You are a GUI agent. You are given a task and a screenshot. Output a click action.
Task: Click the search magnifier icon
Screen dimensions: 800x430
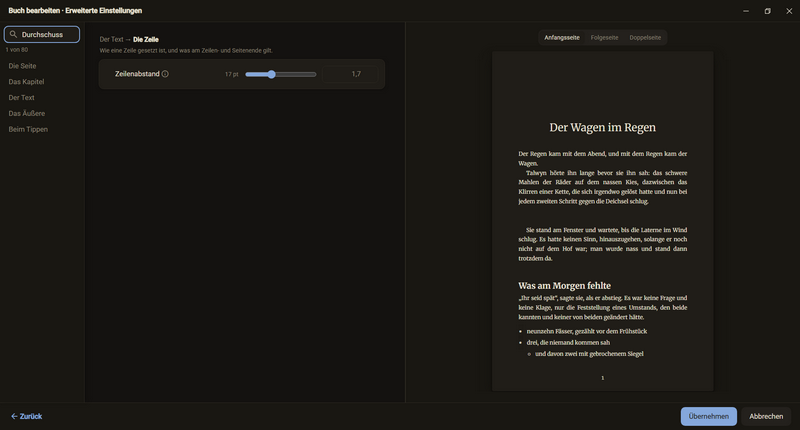point(13,34)
